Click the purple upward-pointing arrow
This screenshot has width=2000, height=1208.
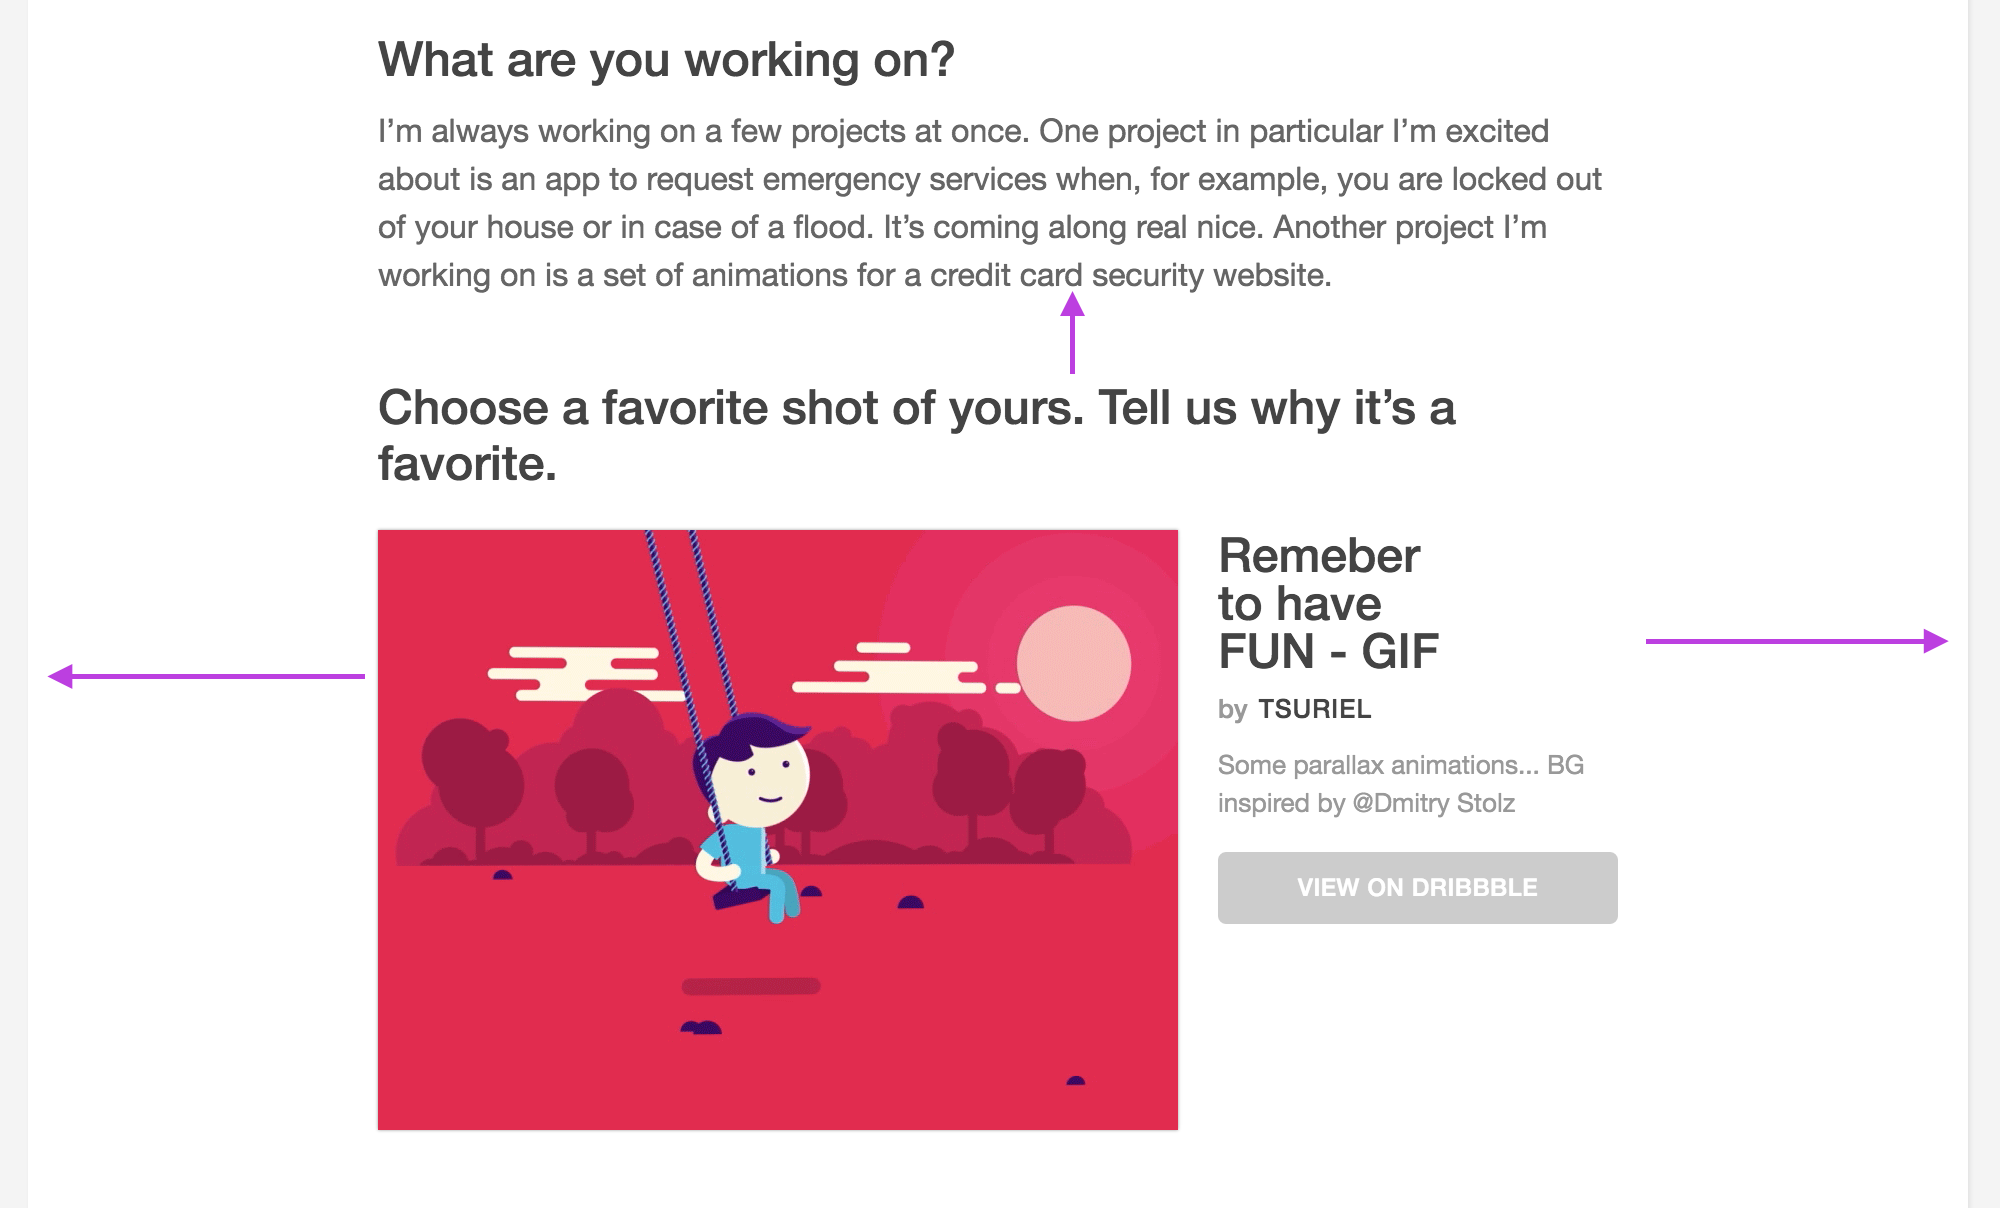pyautogui.click(x=1072, y=333)
